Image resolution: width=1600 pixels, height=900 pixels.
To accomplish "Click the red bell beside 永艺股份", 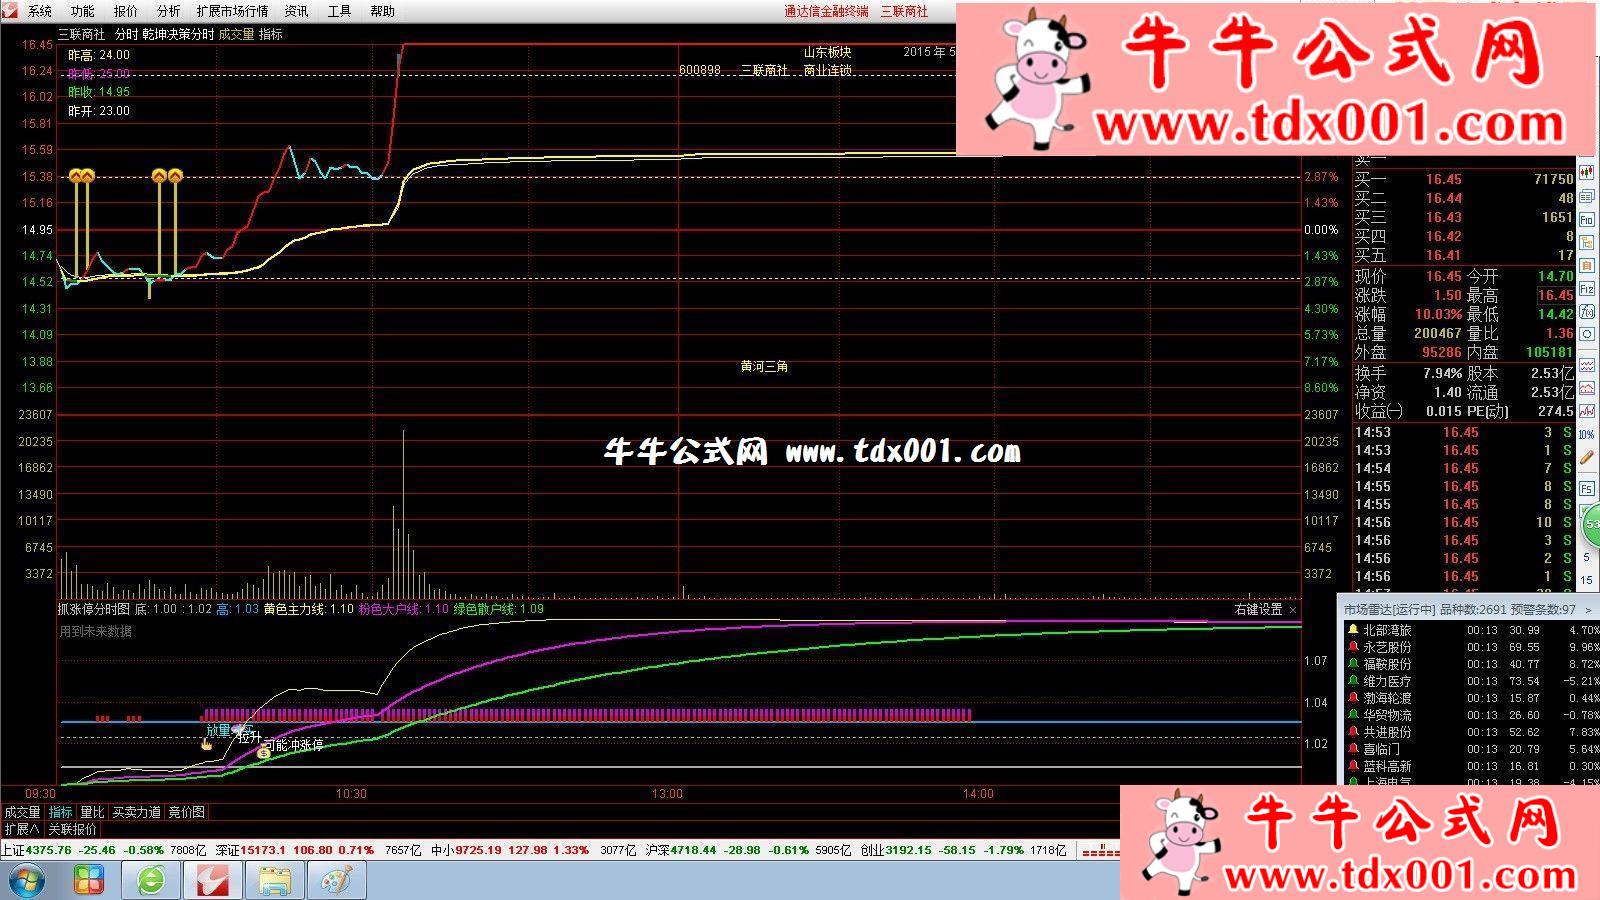I will [x=1353, y=647].
